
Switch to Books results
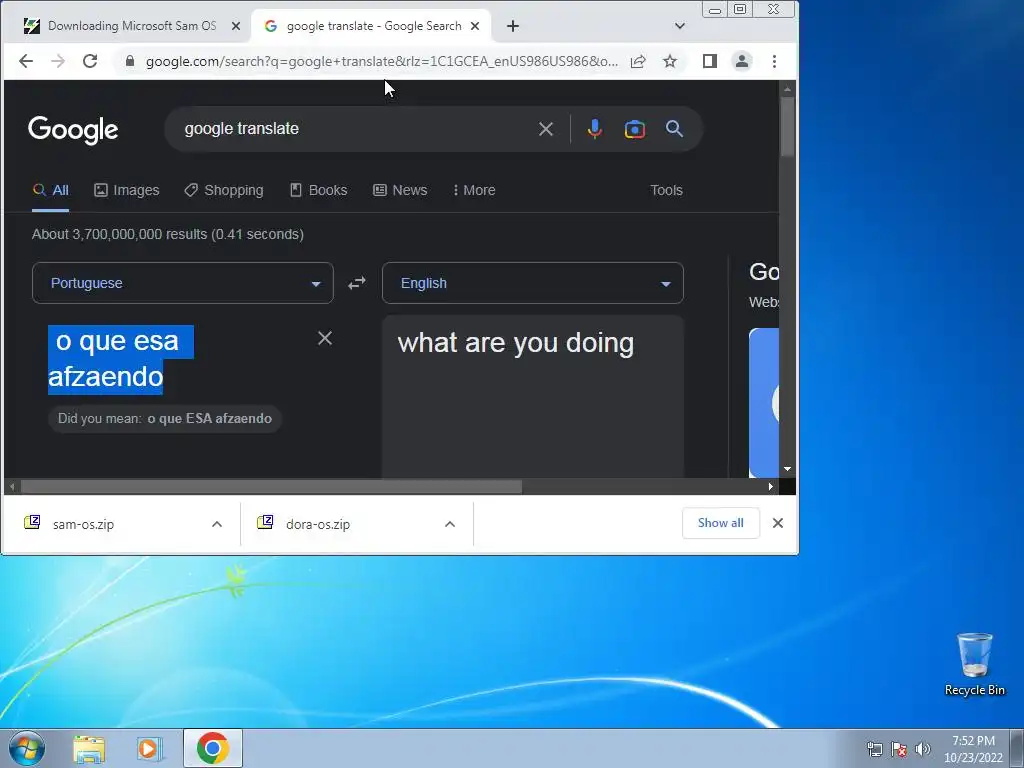pos(319,190)
